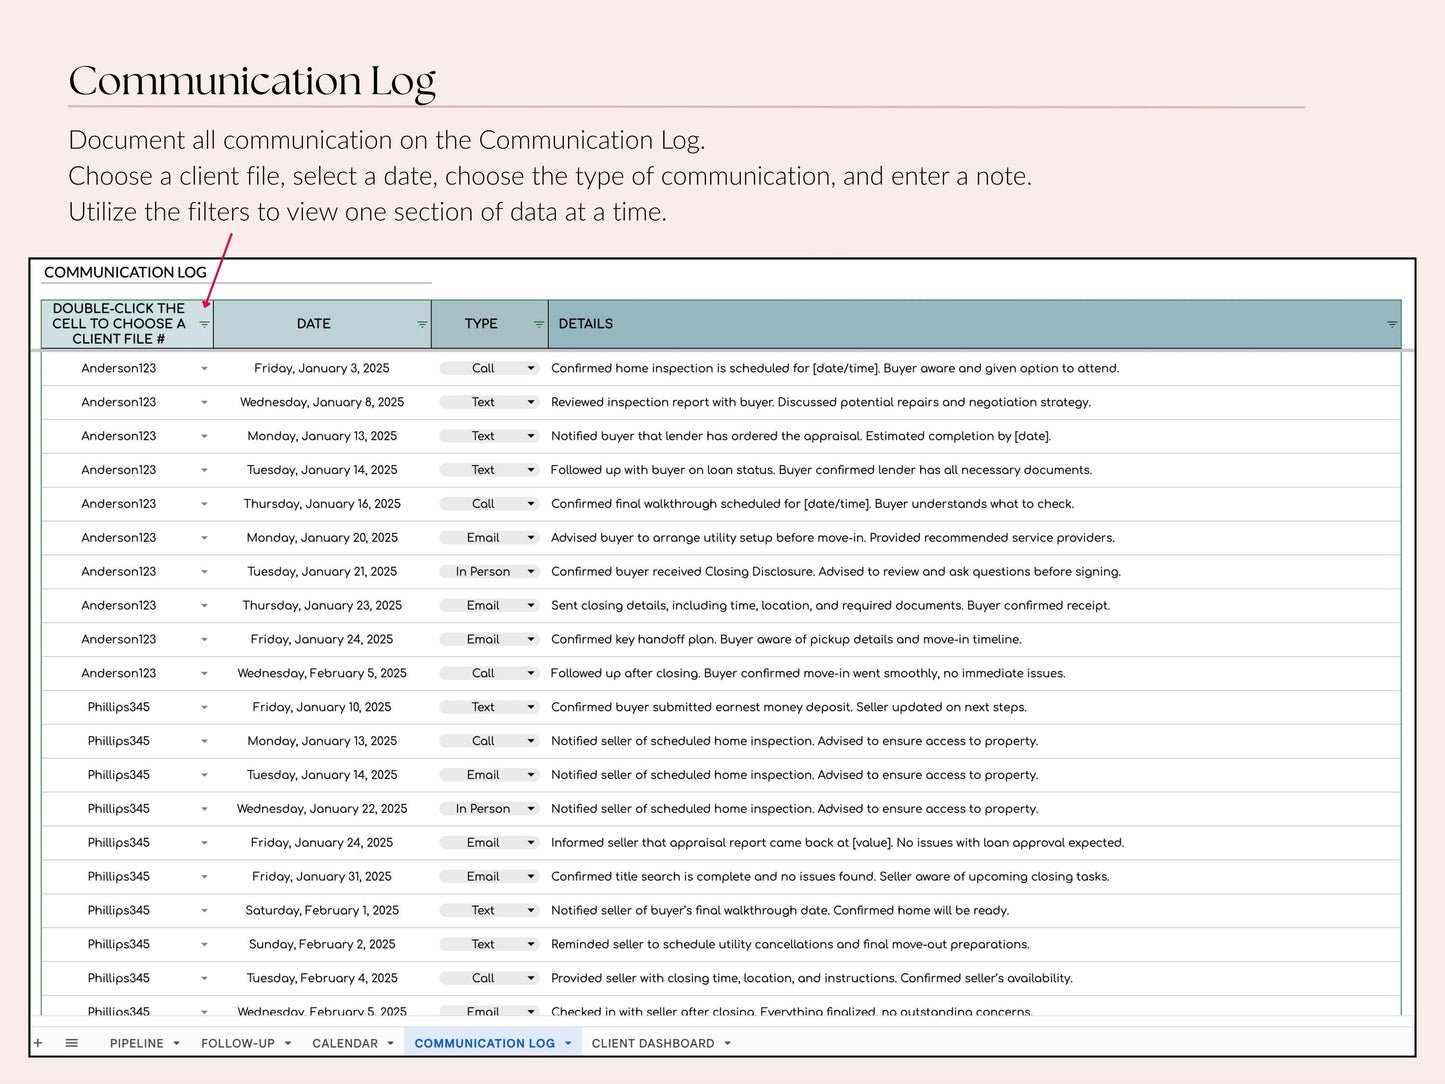The height and width of the screenshot is (1084, 1445).
Task: Select details 'Followed up after closing' cell
Action: click(x=974, y=673)
